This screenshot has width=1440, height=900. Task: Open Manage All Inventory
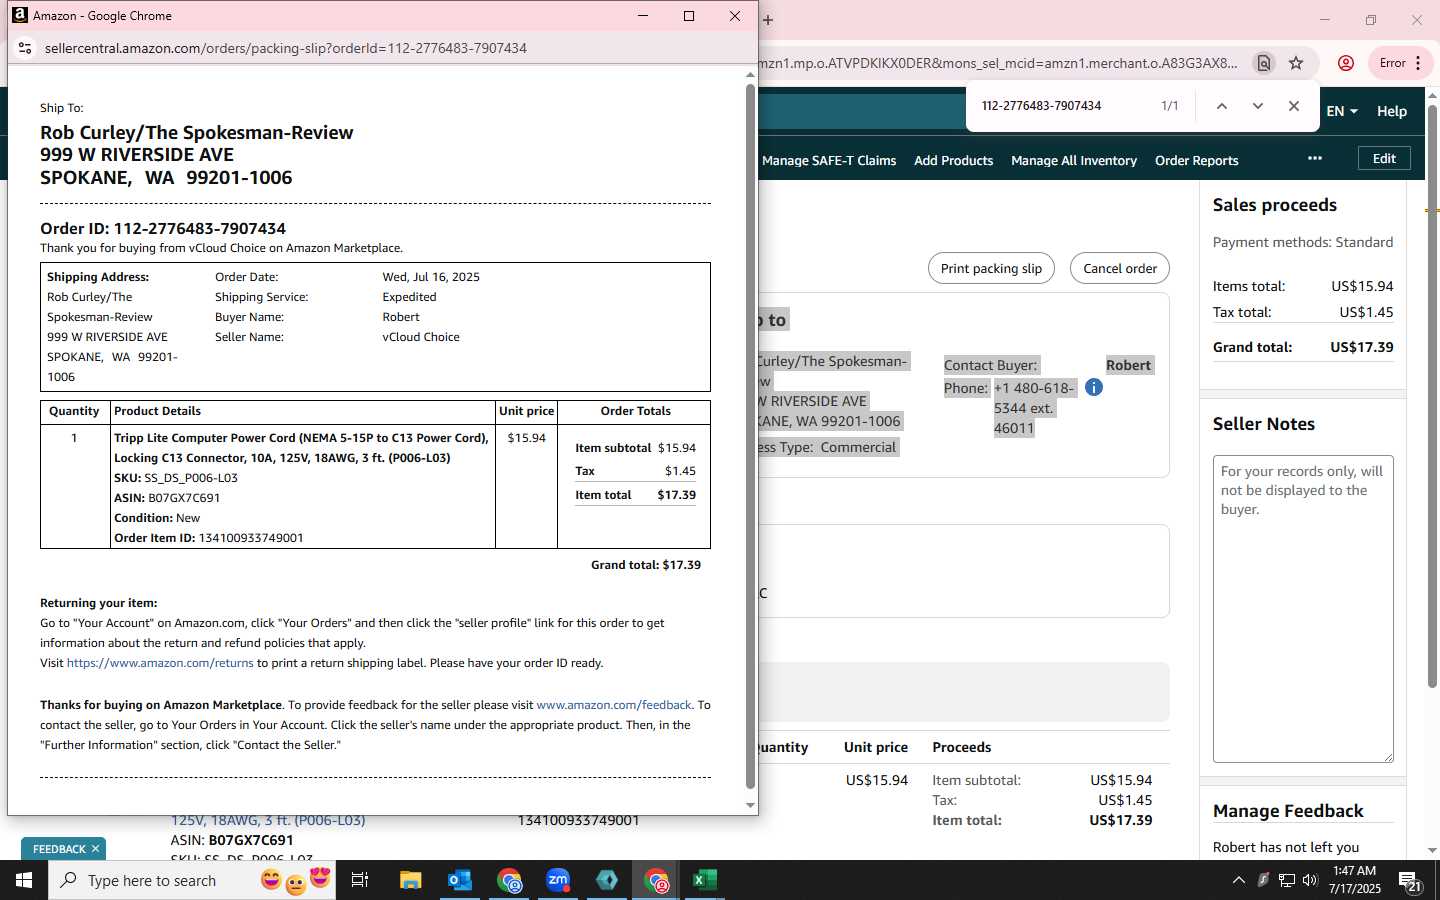(1074, 160)
